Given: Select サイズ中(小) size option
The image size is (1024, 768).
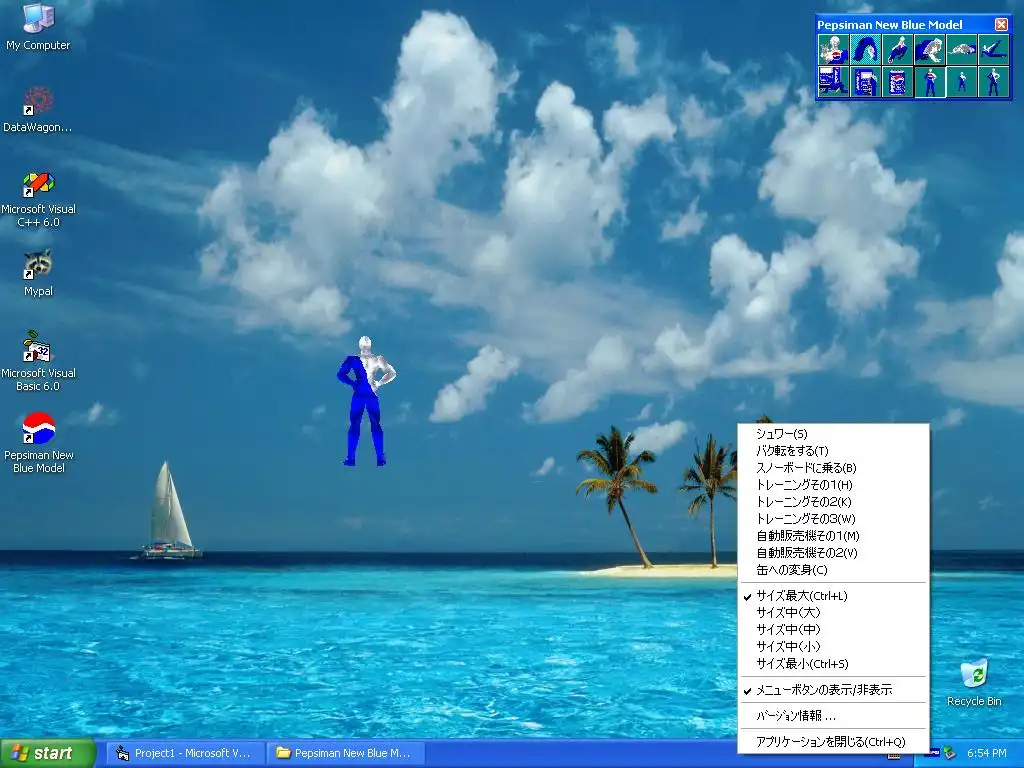Looking at the screenshot, I should pyautogui.click(x=833, y=647).
